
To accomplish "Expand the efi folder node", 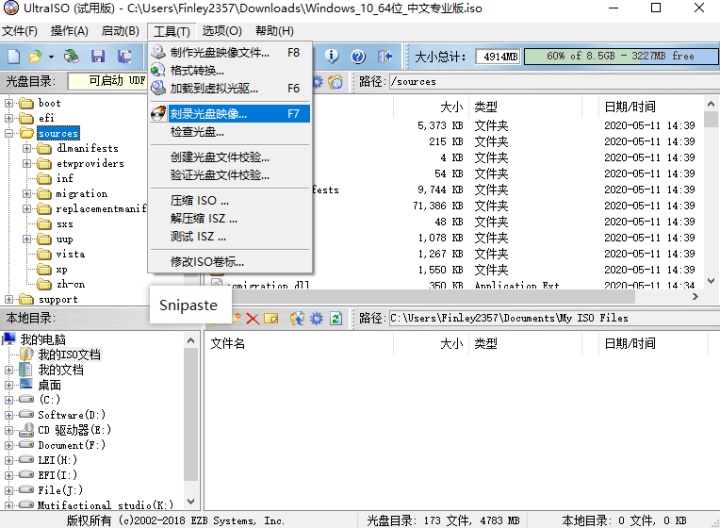I will 9,118.
